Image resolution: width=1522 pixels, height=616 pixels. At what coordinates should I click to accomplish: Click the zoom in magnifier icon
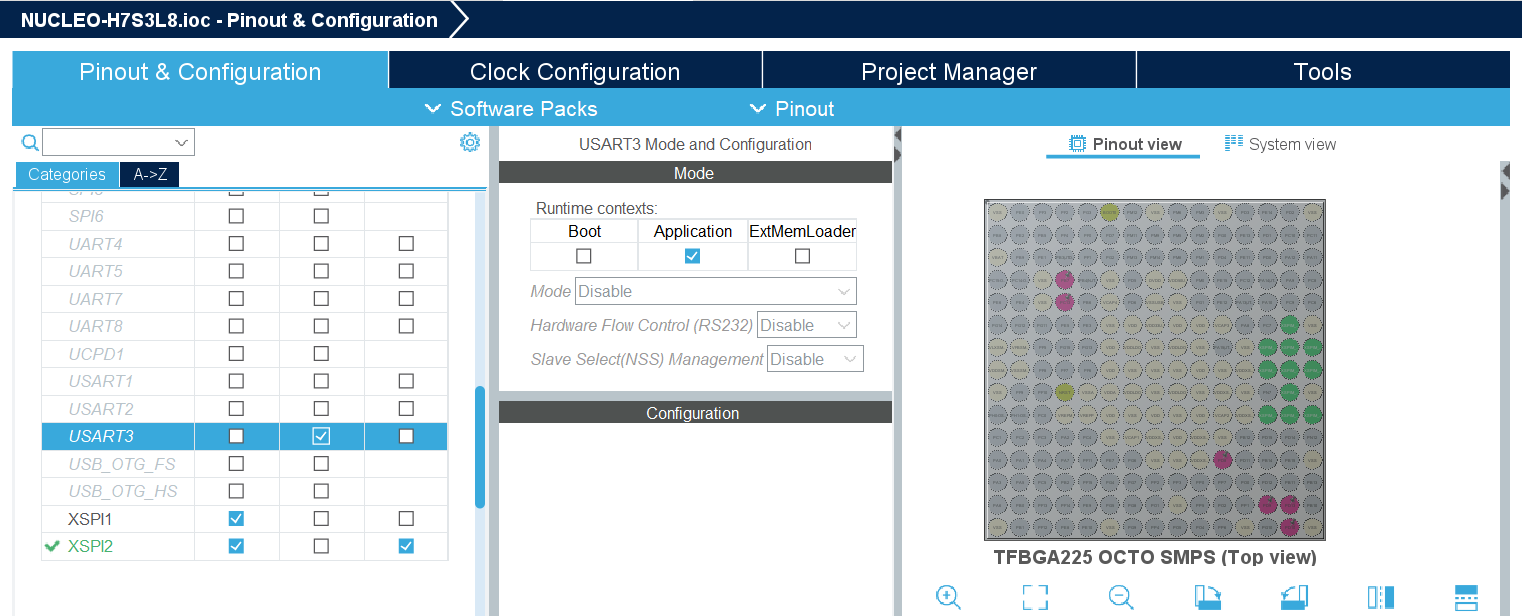pyautogui.click(x=948, y=597)
